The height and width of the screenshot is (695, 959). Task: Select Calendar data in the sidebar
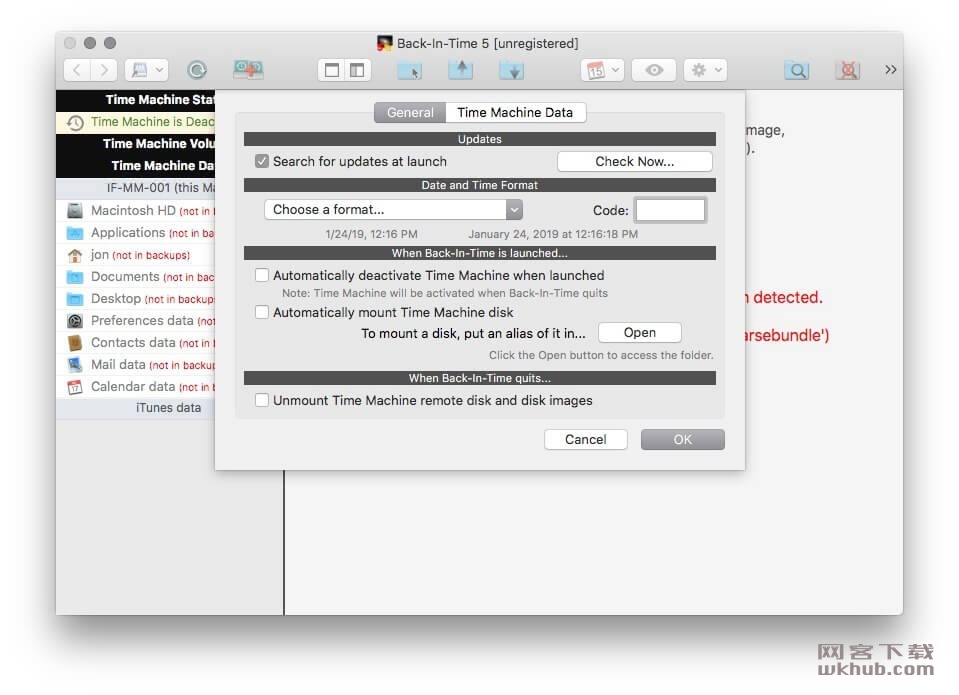(136, 387)
